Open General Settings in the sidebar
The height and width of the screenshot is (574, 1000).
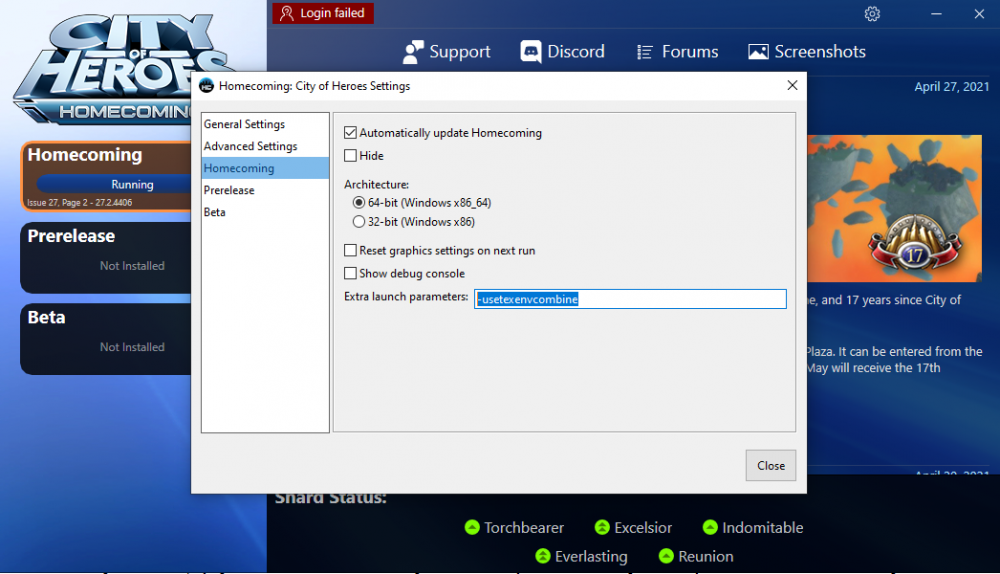point(244,124)
